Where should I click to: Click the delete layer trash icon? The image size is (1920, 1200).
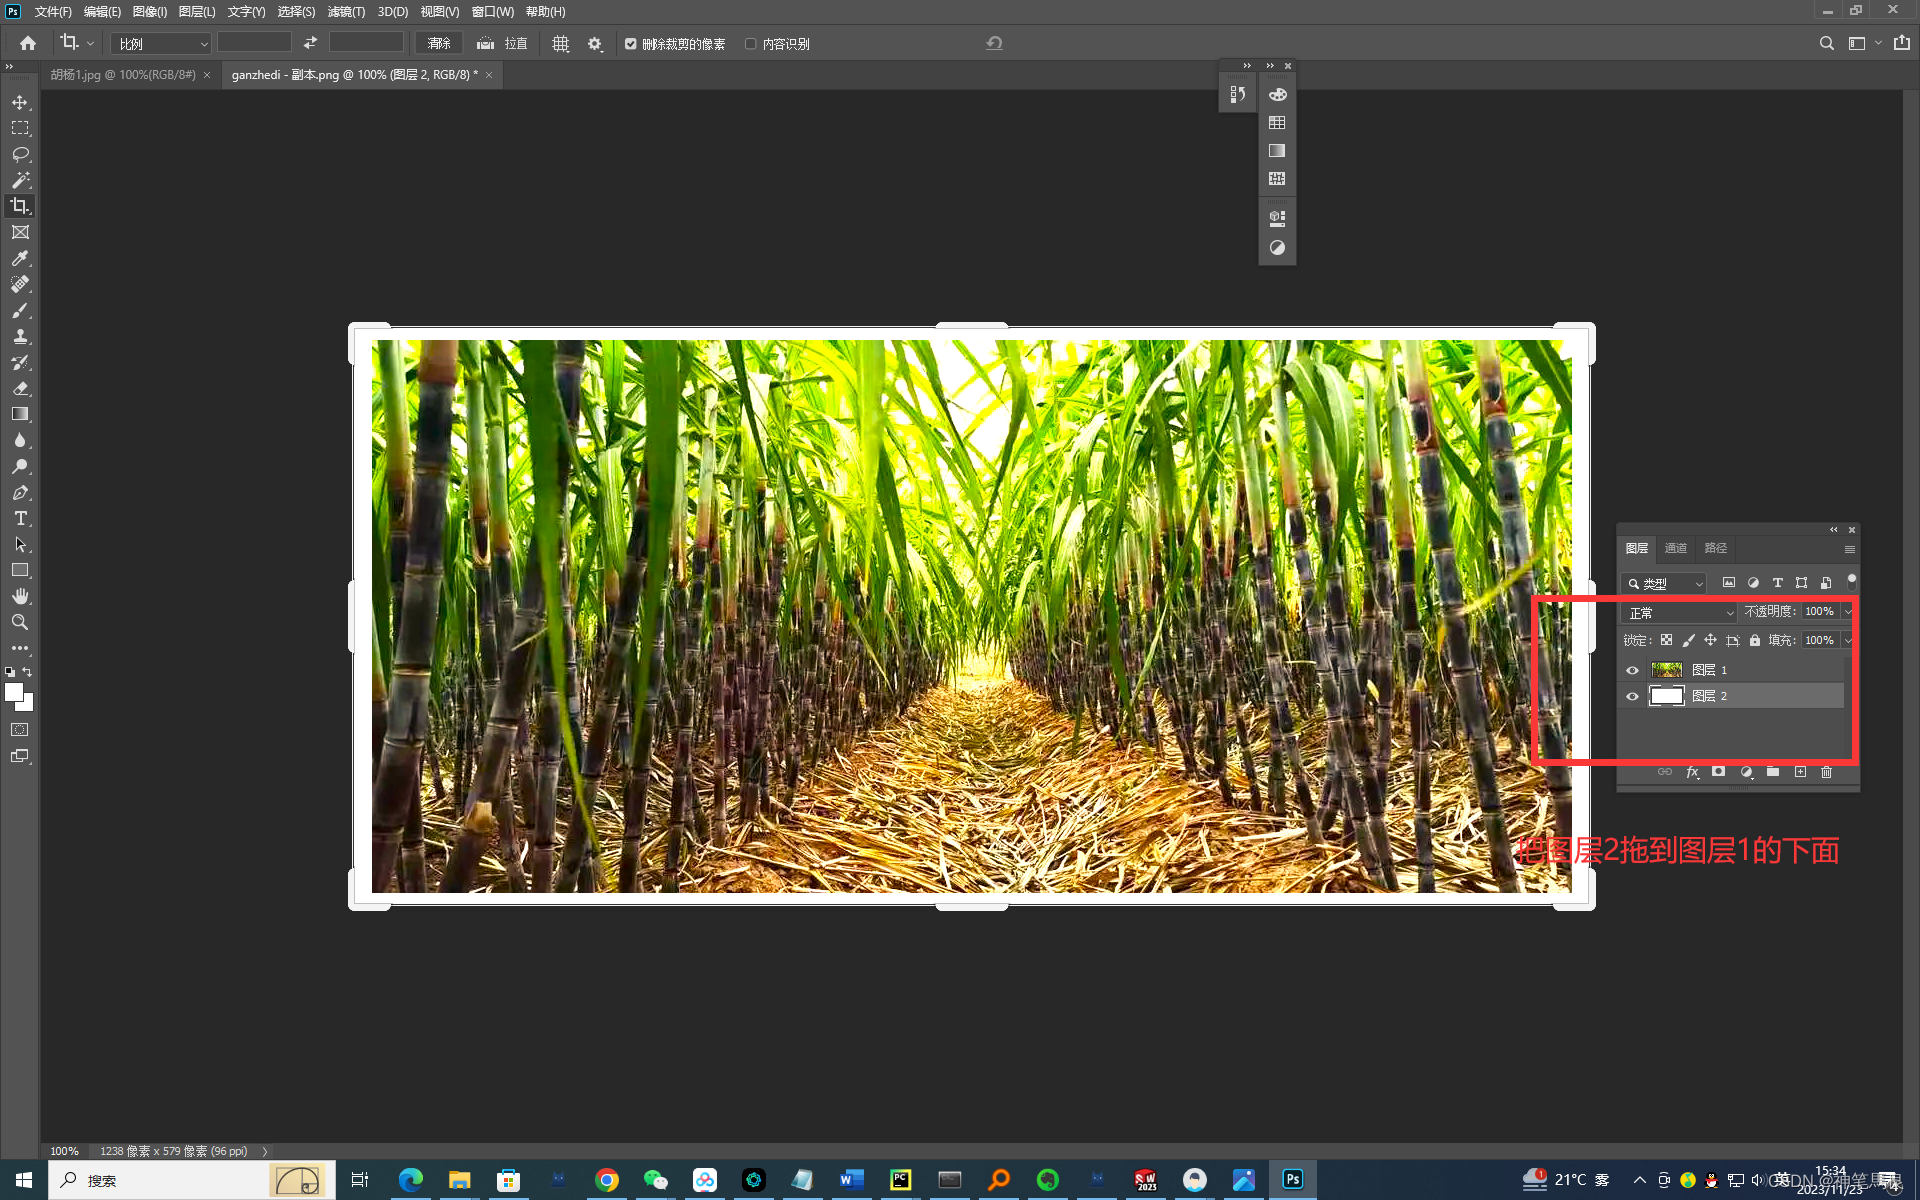point(1826,772)
